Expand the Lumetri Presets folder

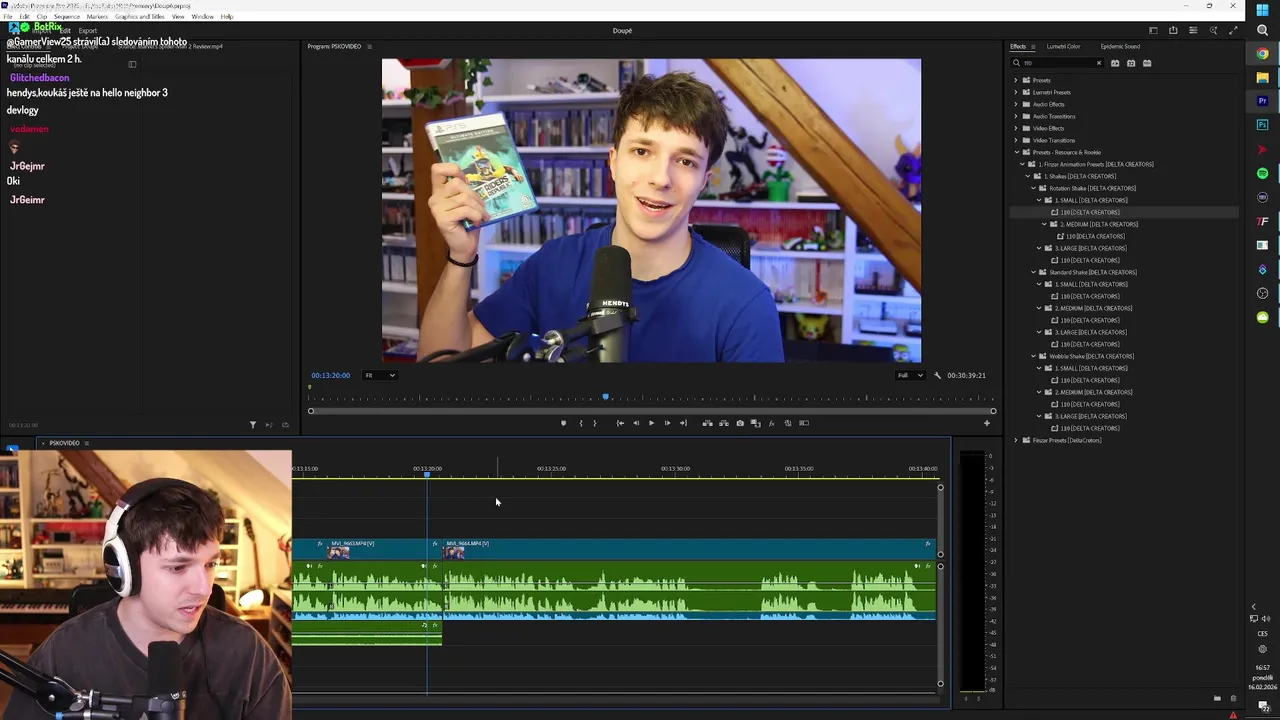click(1016, 92)
